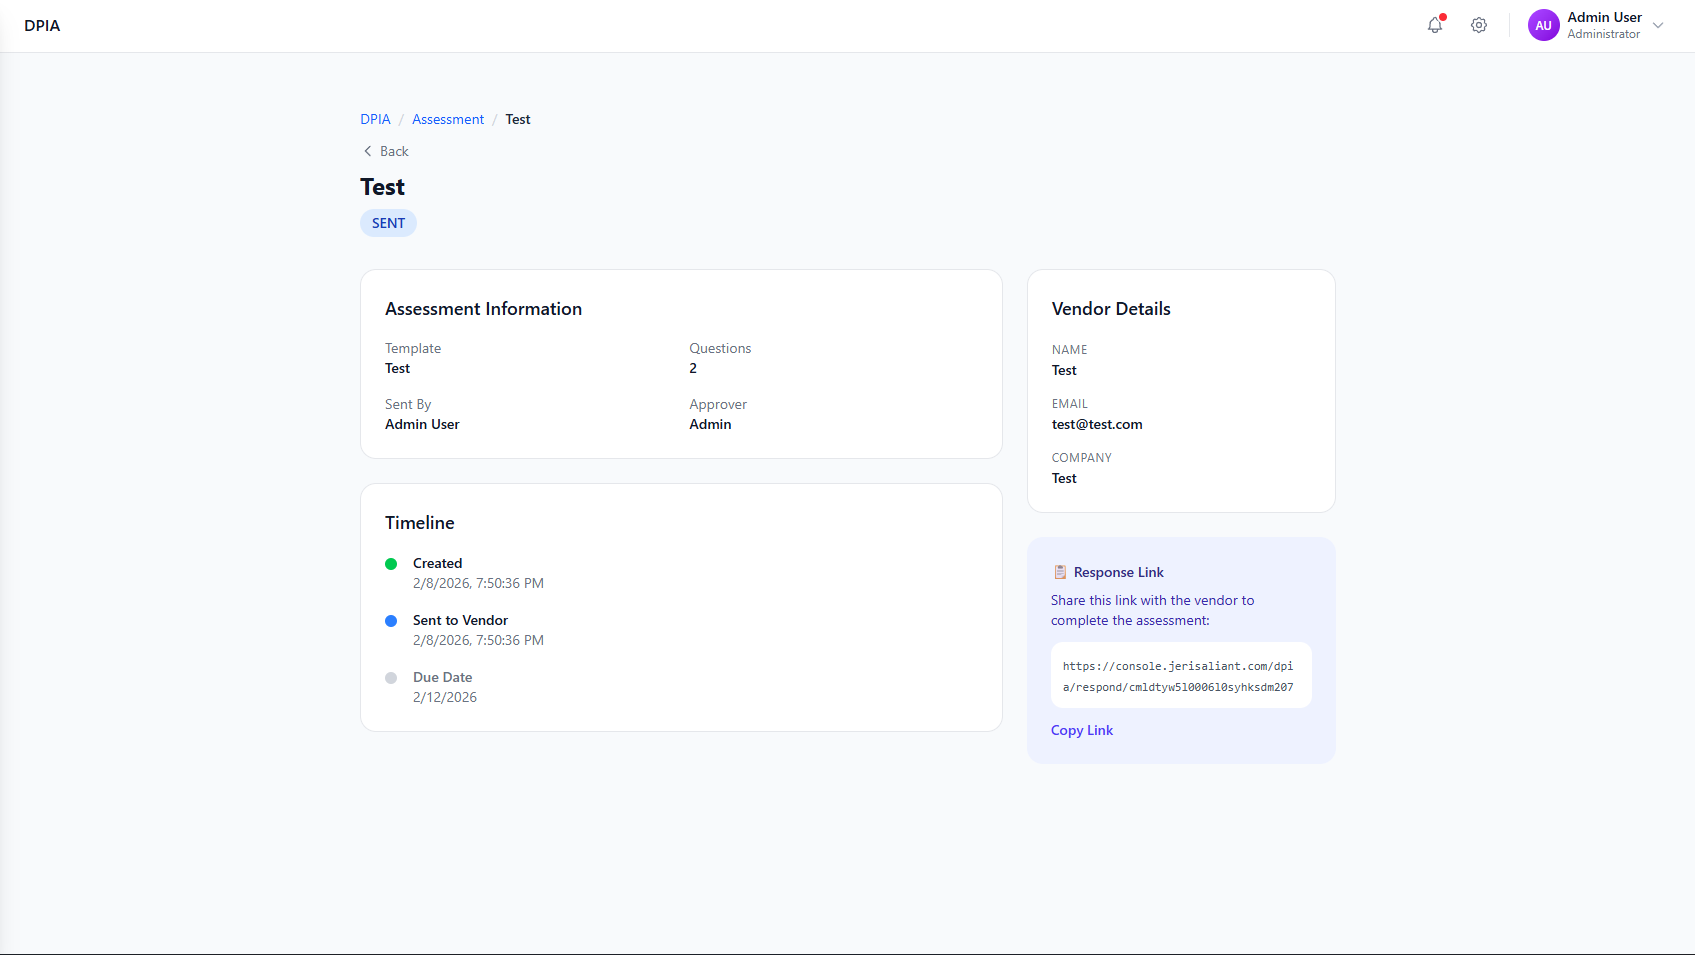Click the Admin User name in header
1695x955 pixels.
(1604, 17)
